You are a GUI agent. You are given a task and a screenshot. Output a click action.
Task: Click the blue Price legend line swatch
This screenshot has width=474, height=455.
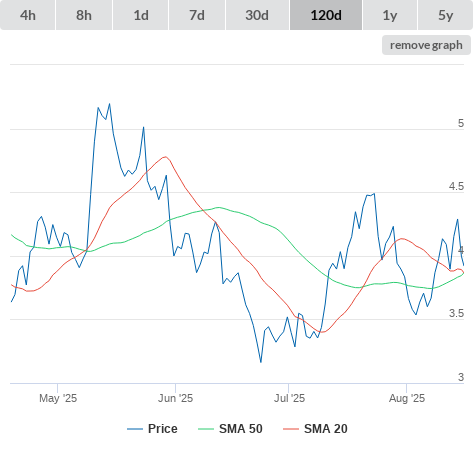point(135,429)
